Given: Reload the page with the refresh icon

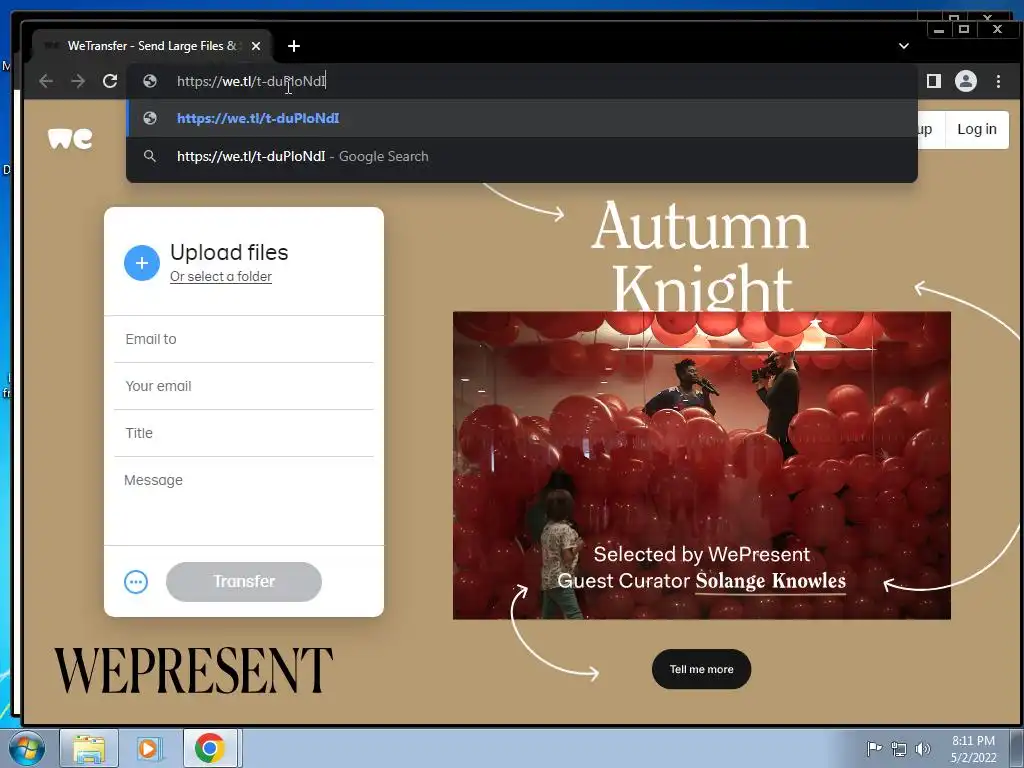Looking at the screenshot, I should click(110, 81).
